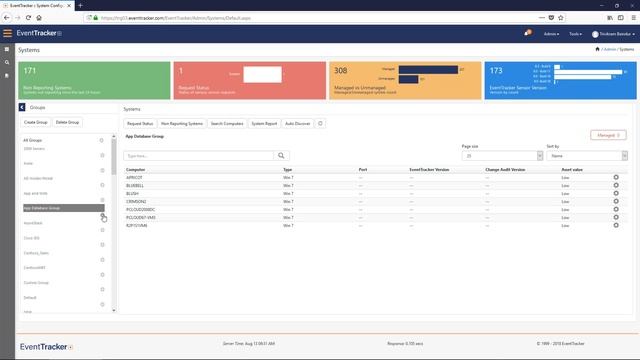Image resolution: width=640 pixels, height=360 pixels.
Task: Reload the page in browser
Action: 28,18
